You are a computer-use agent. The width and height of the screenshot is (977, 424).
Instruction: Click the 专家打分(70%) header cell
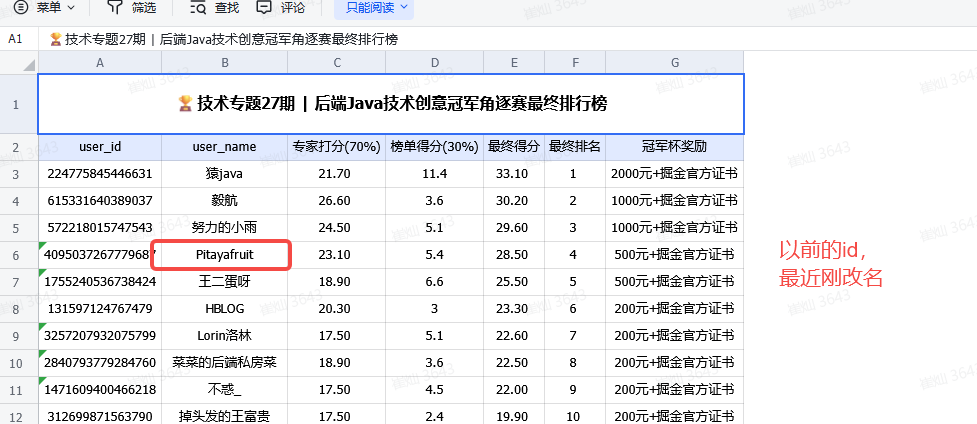click(336, 147)
